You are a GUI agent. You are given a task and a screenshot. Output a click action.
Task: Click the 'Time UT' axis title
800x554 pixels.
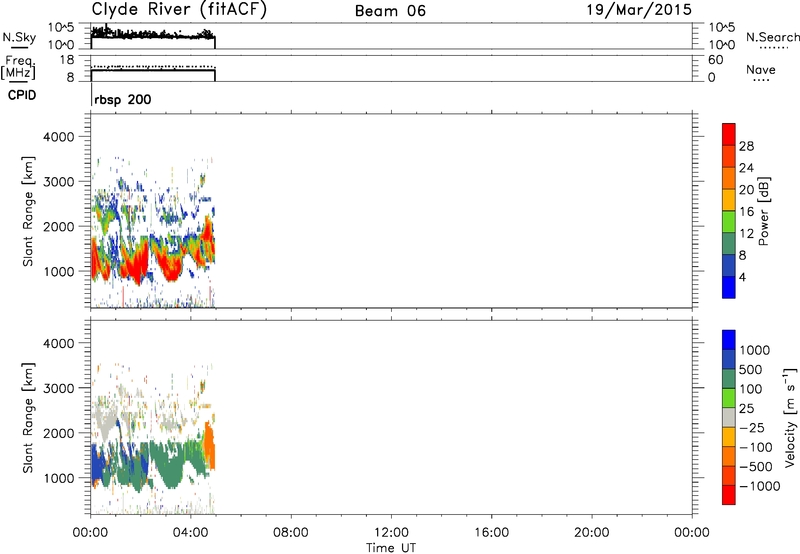pyautogui.click(x=391, y=548)
